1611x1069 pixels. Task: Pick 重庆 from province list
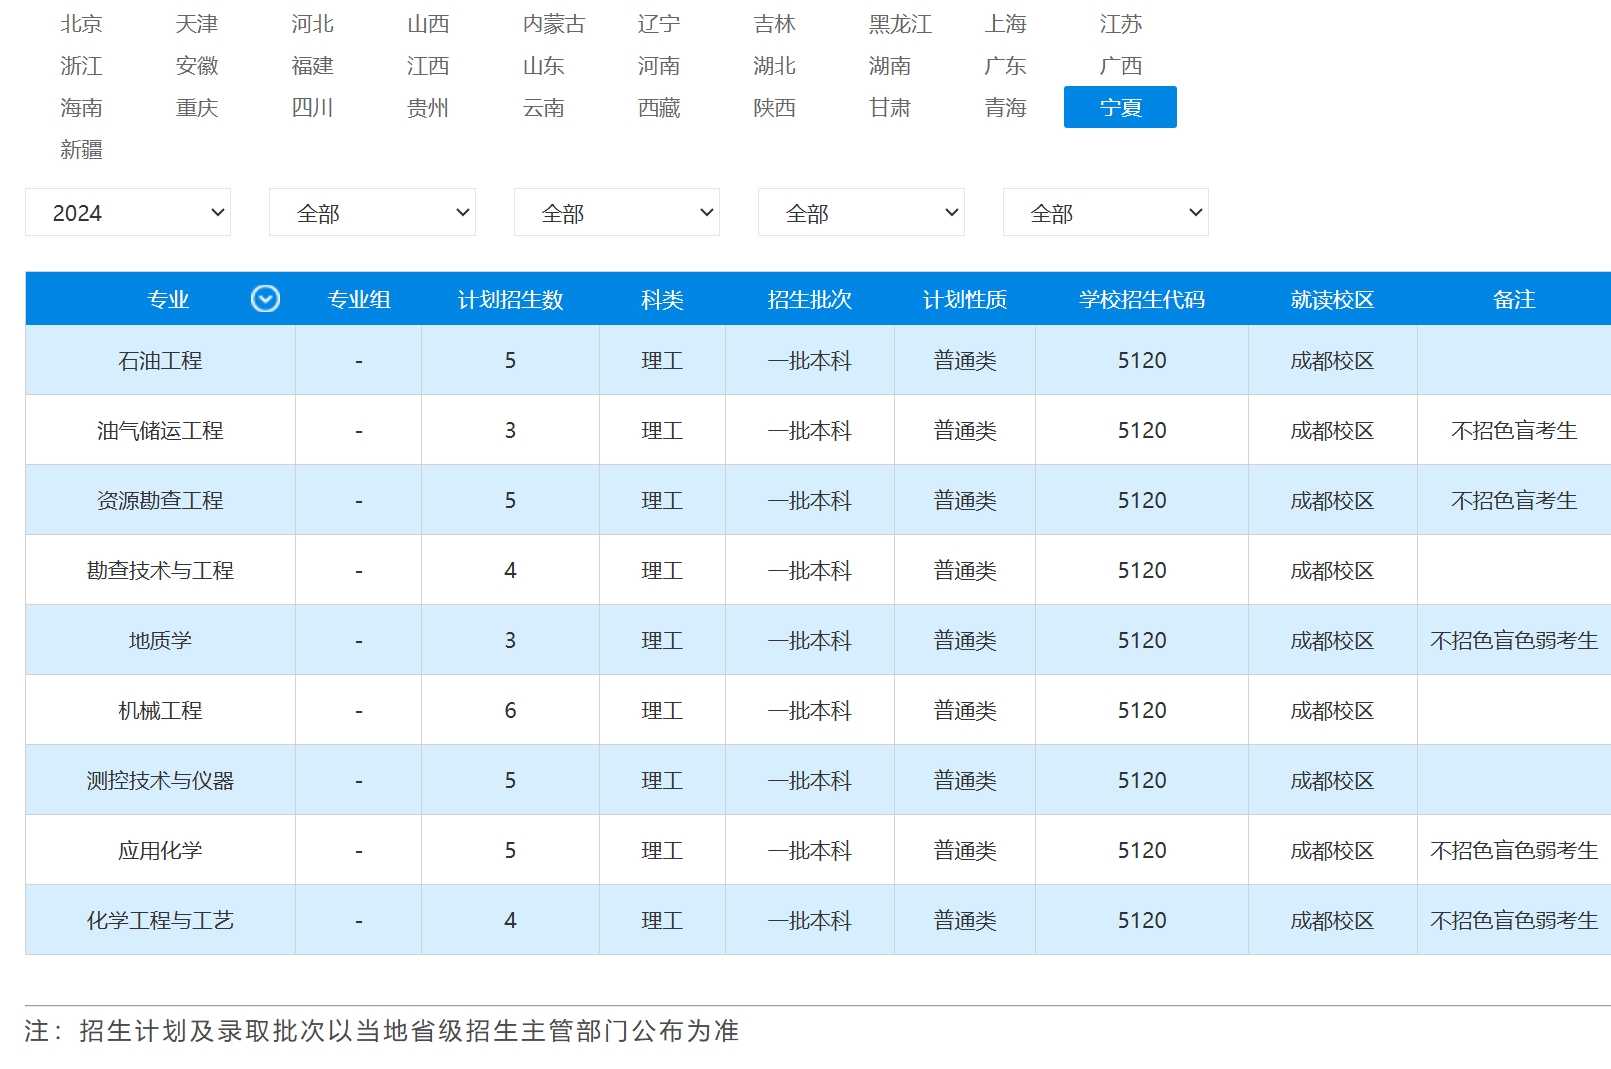[197, 108]
